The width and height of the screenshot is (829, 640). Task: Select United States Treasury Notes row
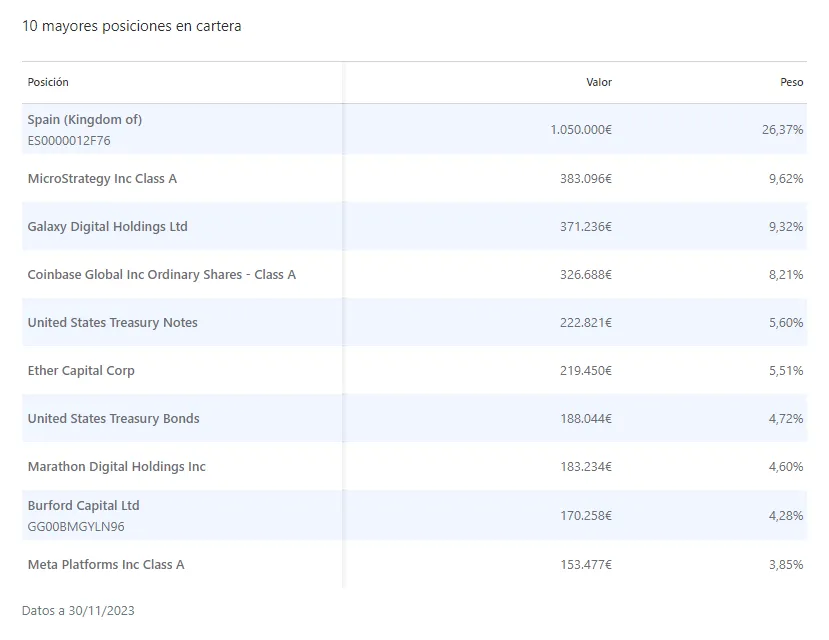click(112, 323)
